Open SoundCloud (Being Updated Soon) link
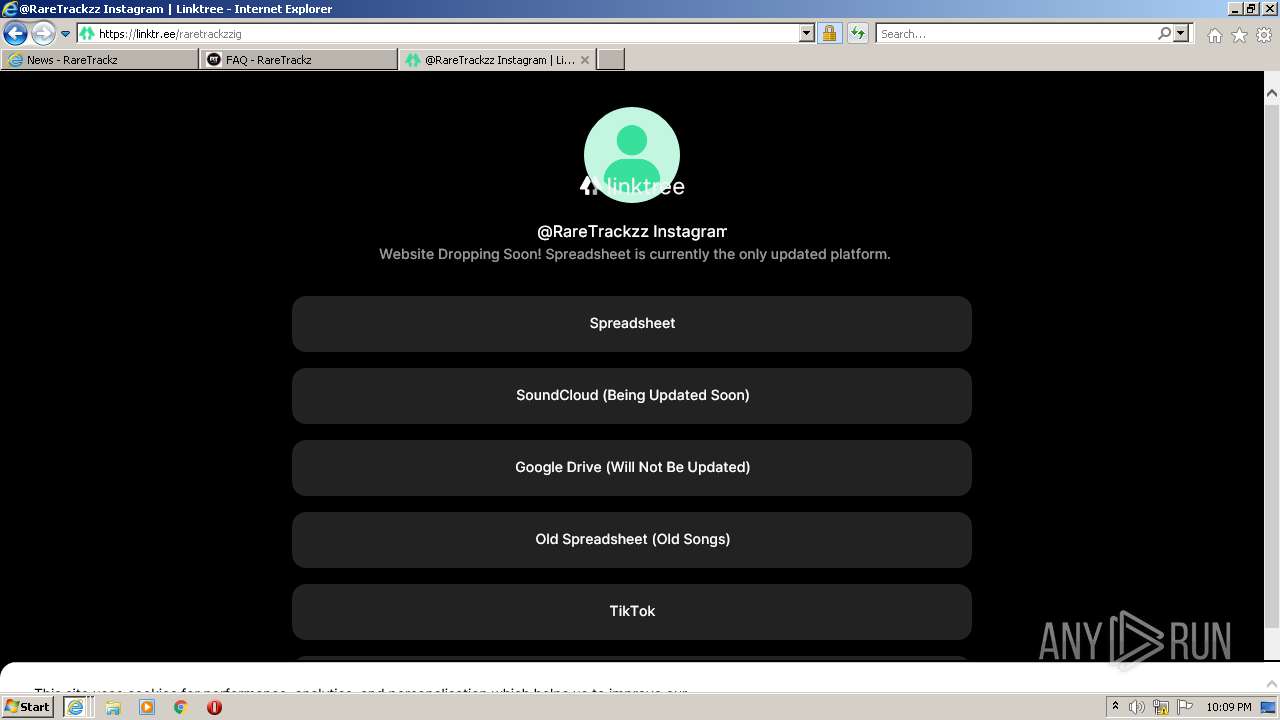Image resolution: width=1280 pixels, height=720 pixels. 632,396
